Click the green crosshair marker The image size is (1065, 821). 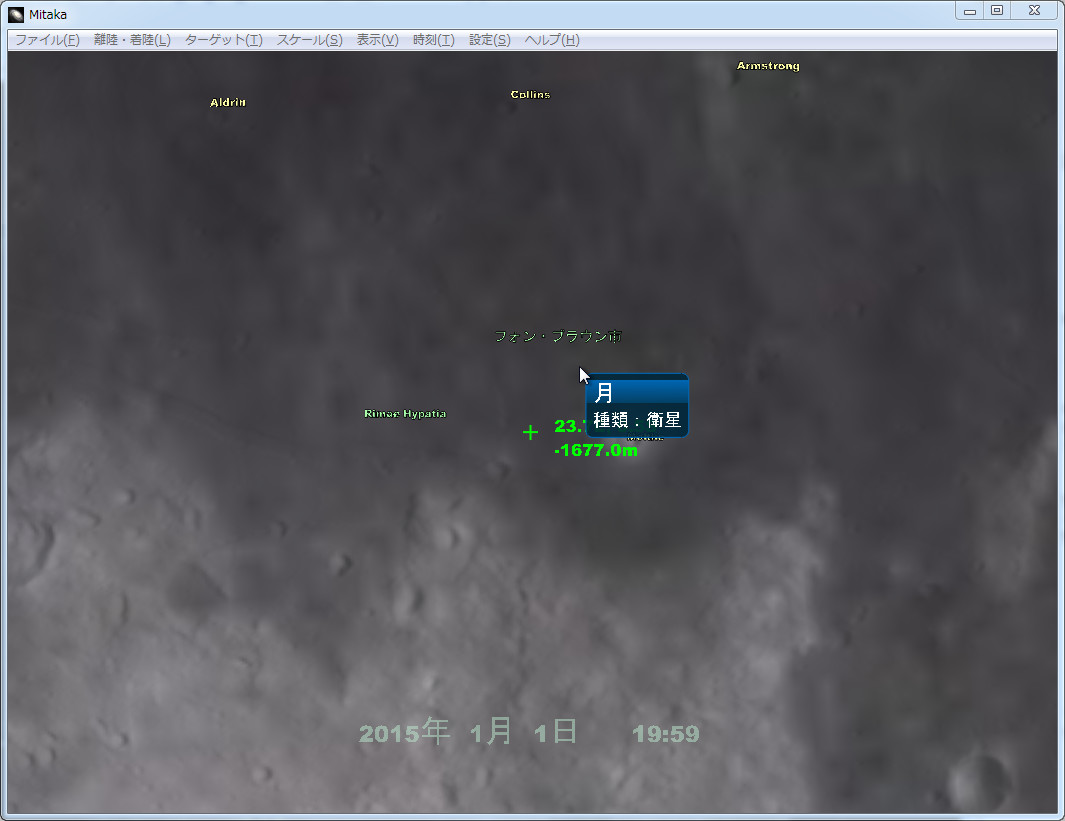pyautogui.click(x=530, y=432)
